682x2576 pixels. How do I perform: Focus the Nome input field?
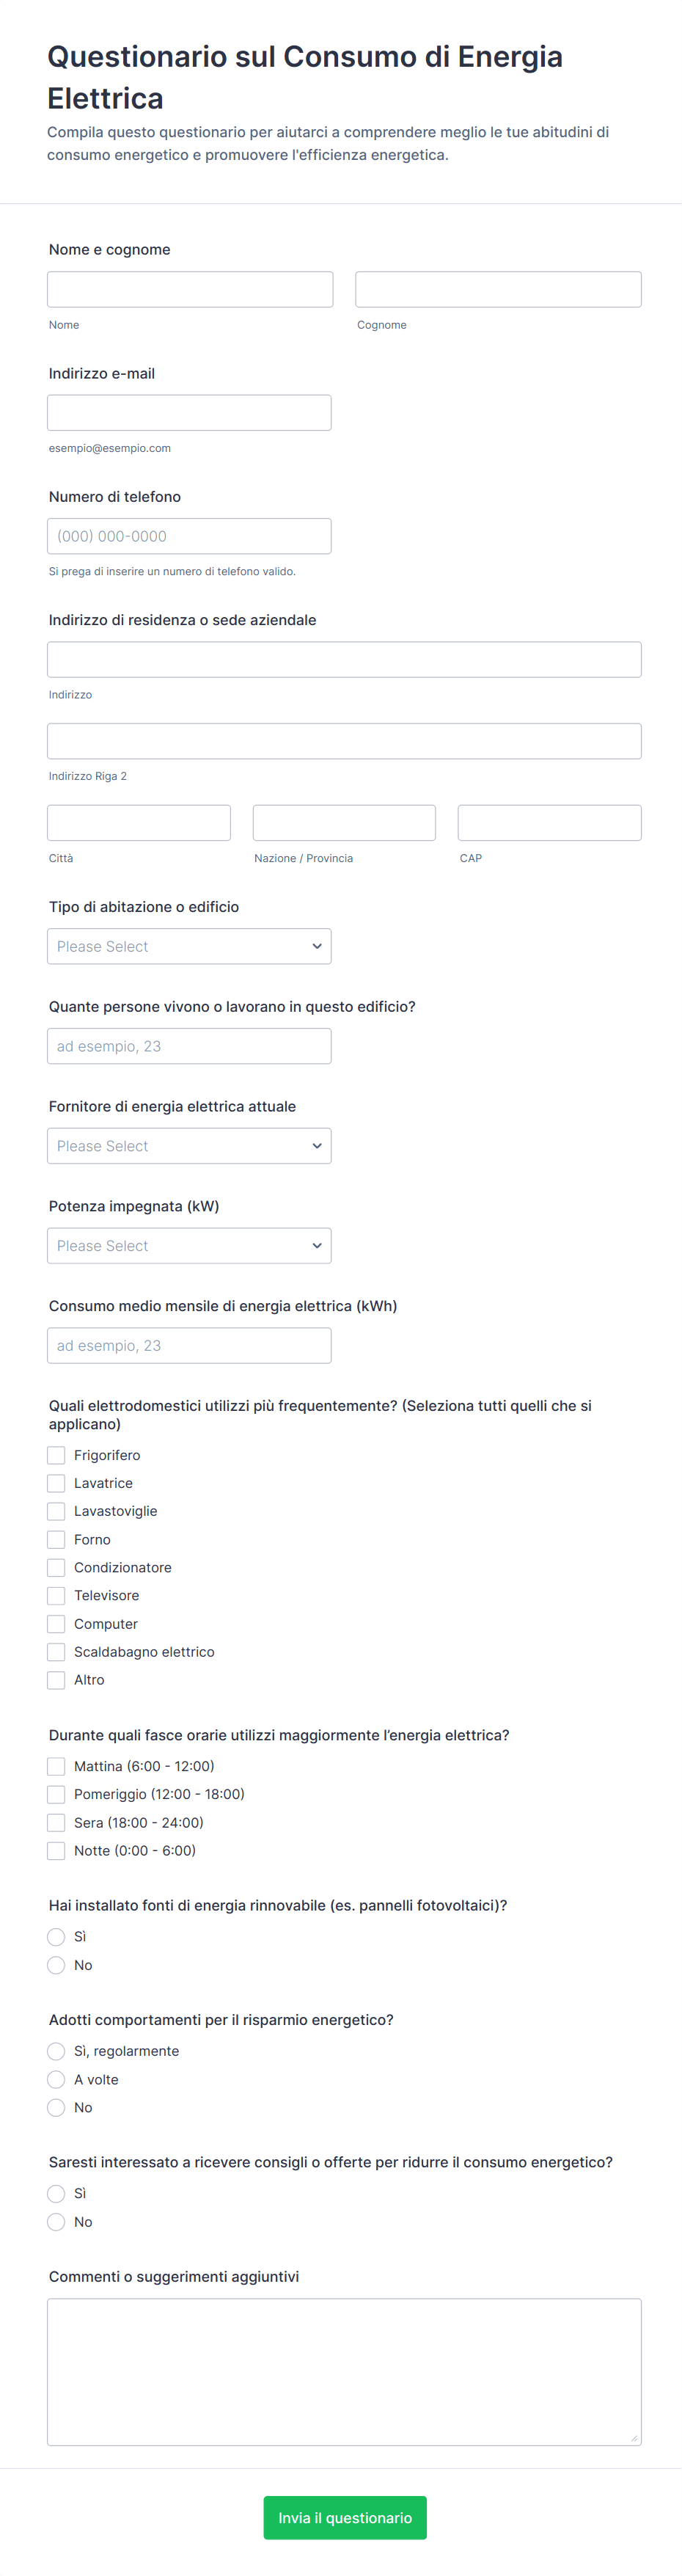[x=190, y=289]
